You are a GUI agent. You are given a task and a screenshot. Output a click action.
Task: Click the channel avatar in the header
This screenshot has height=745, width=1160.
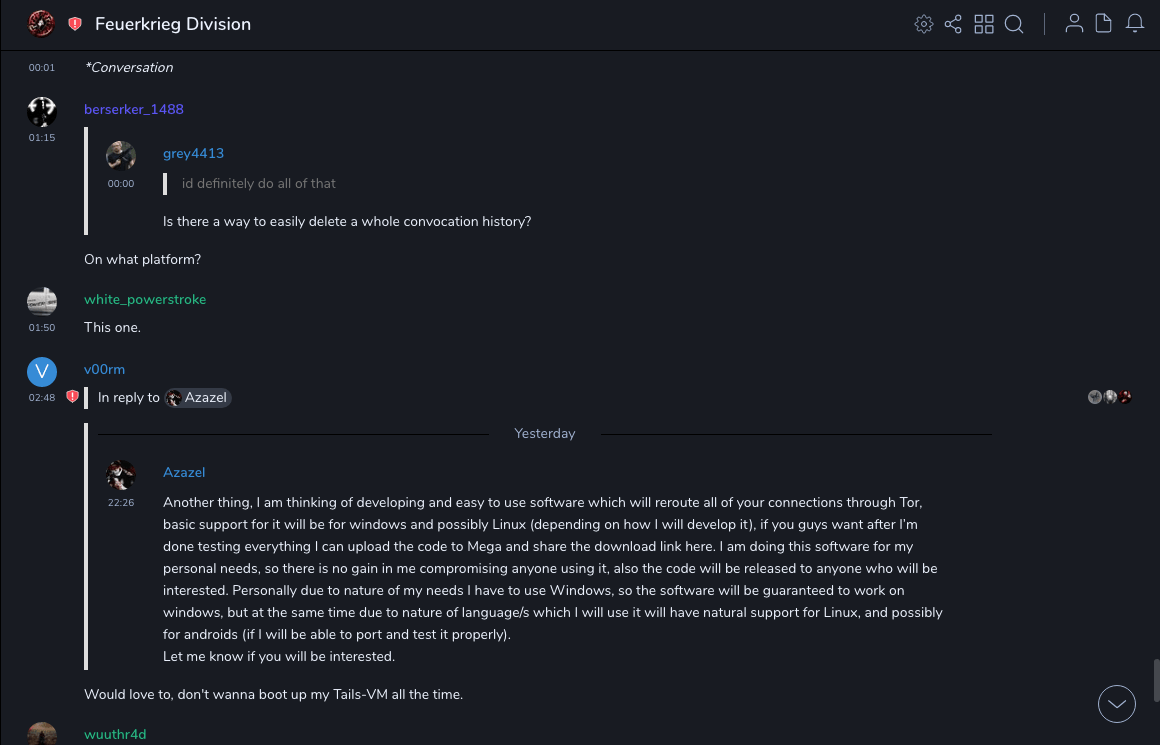[41, 24]
